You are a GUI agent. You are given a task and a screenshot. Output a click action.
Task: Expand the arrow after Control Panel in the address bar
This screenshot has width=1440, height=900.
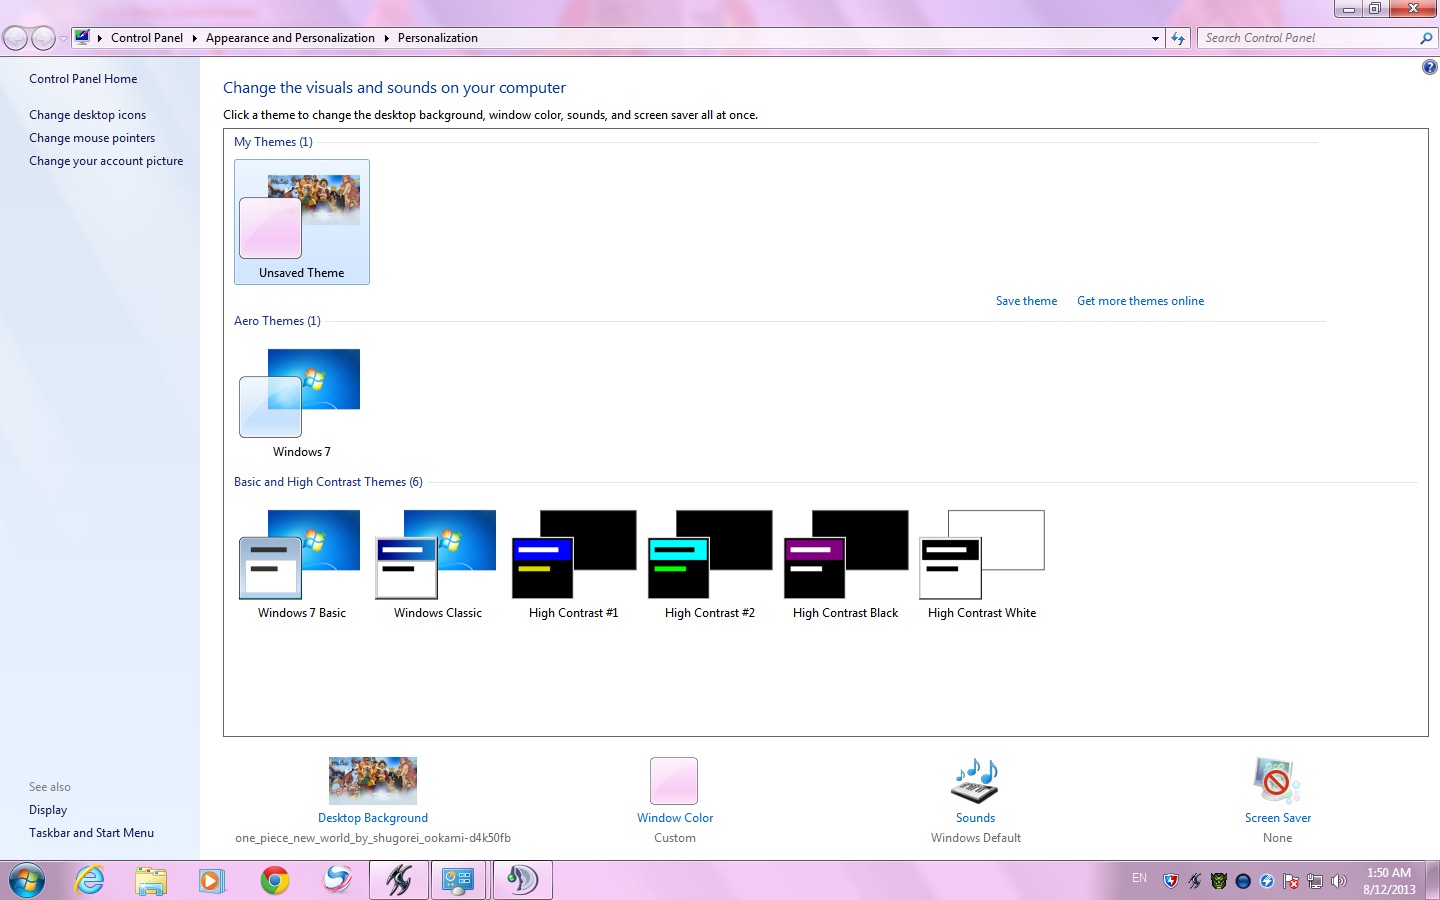pyautogui.click(x=194, y=38)
